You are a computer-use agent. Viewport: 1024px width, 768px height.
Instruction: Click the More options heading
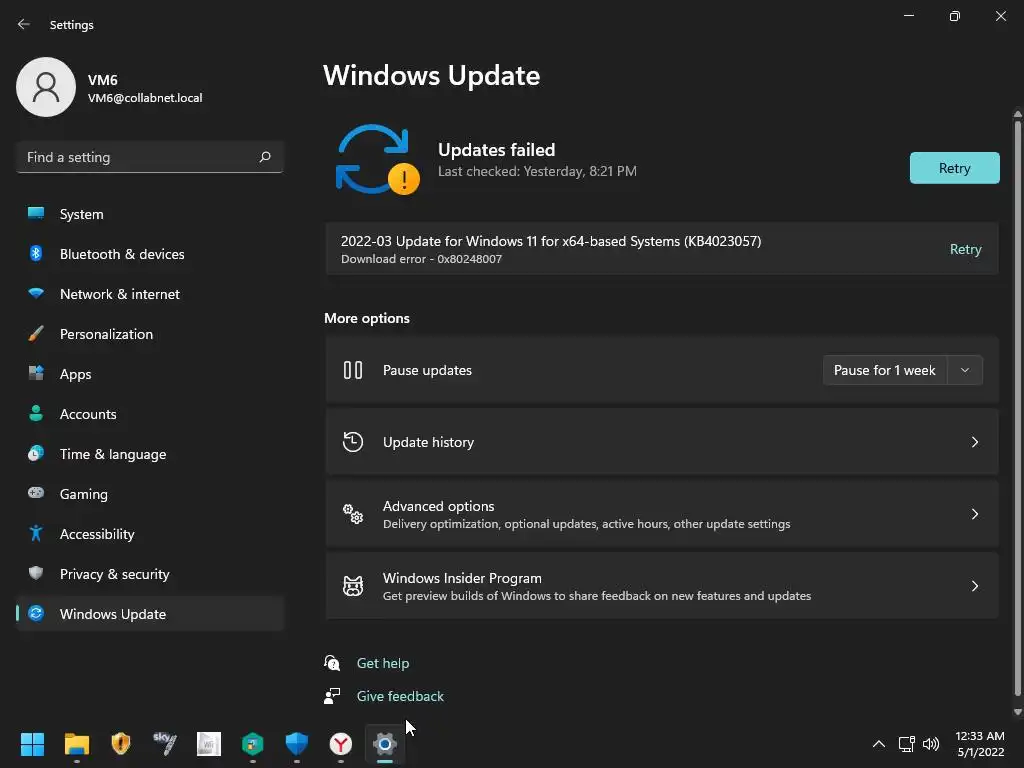[x=367, y=318]
